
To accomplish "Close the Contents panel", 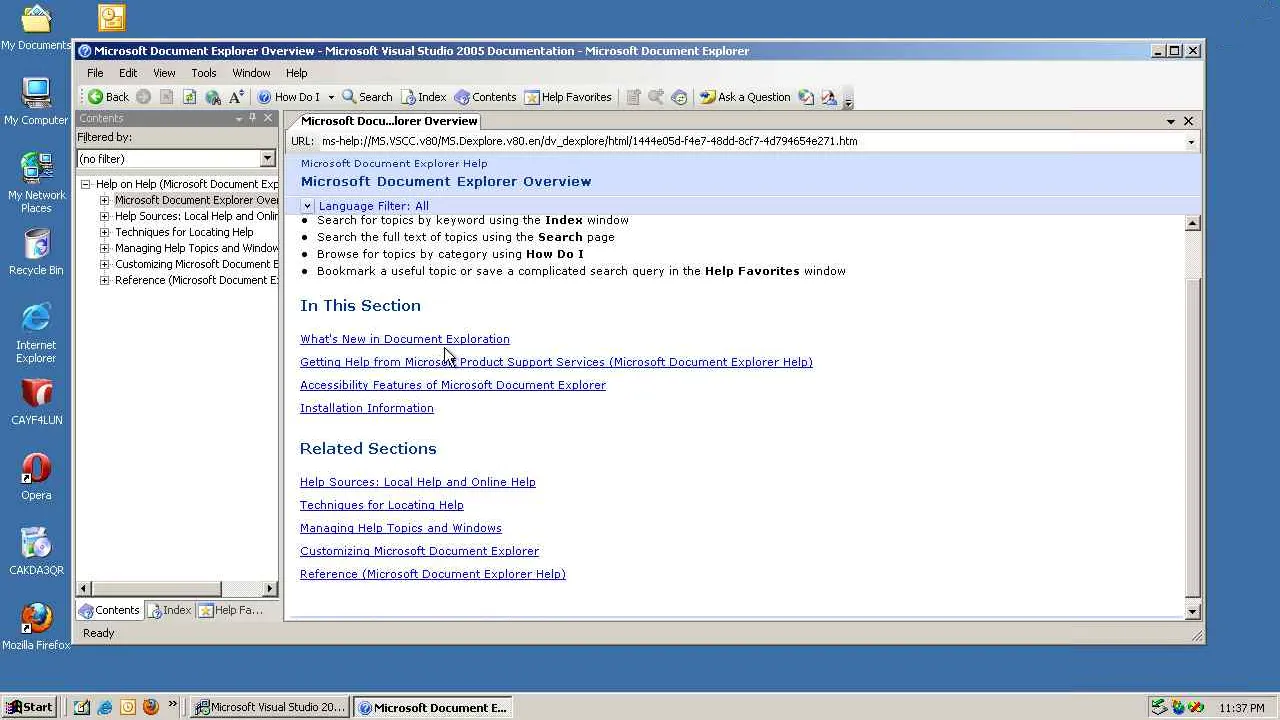I will 268,118.
